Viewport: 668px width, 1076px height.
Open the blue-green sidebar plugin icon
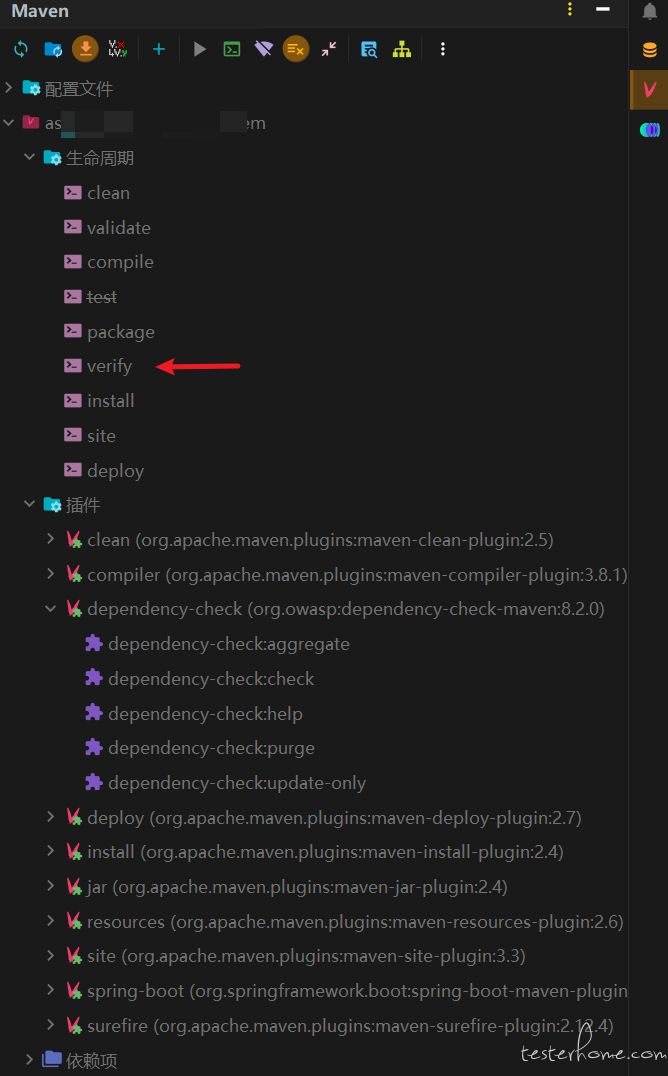pos(649,129)
